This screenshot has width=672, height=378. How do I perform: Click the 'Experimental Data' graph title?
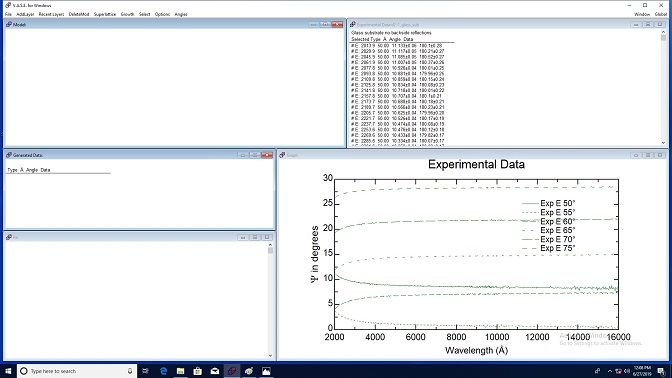coord(476,165)
